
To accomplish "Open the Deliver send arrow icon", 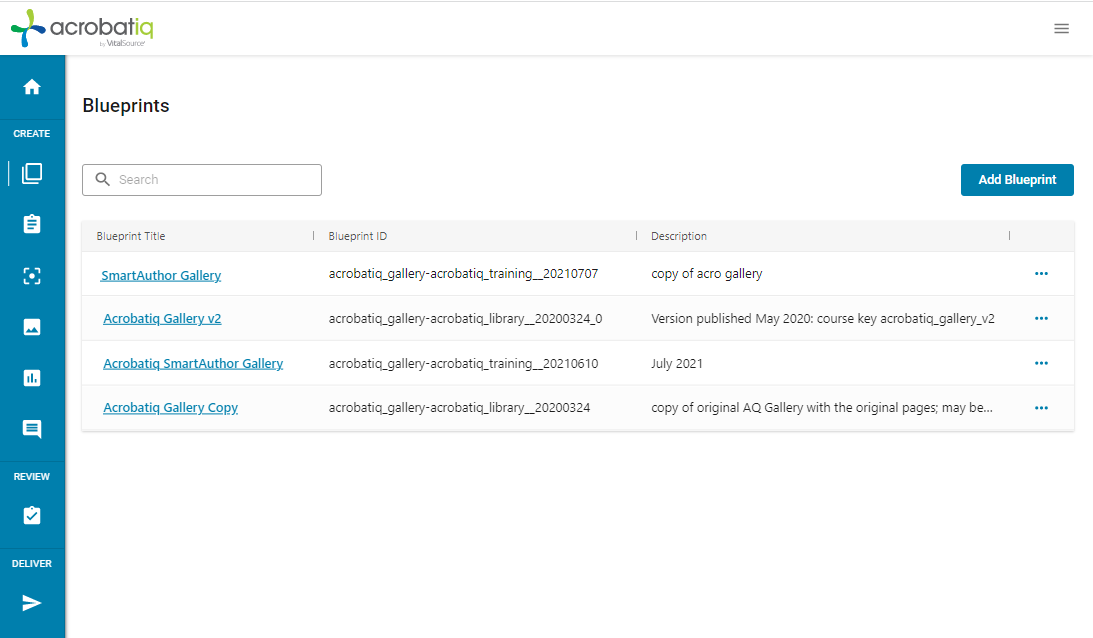I will pyautogui.click(x=32, y=602).
